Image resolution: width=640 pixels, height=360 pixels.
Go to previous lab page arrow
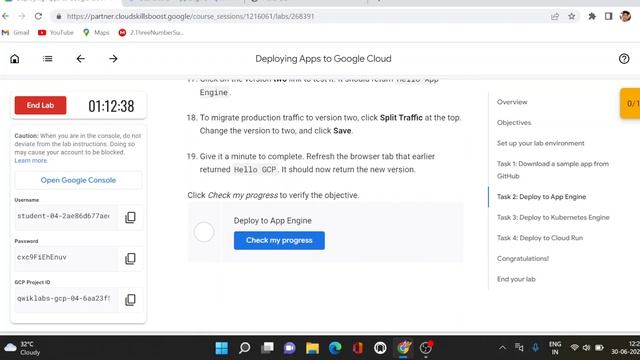pyautogui.click(x=80, y=59)
